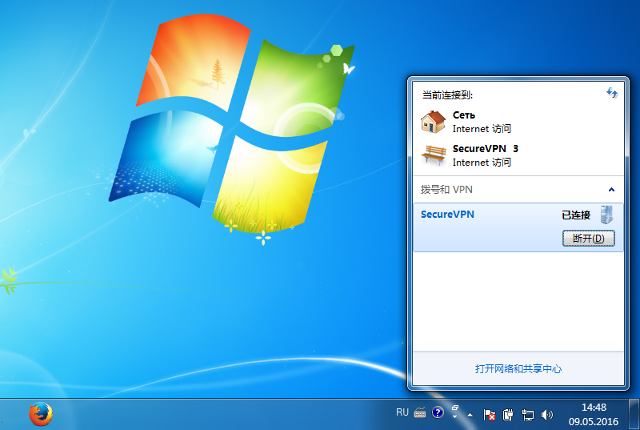Open 打开网络和共享中心 link
The image size is (640, 430).
[518, 369]
